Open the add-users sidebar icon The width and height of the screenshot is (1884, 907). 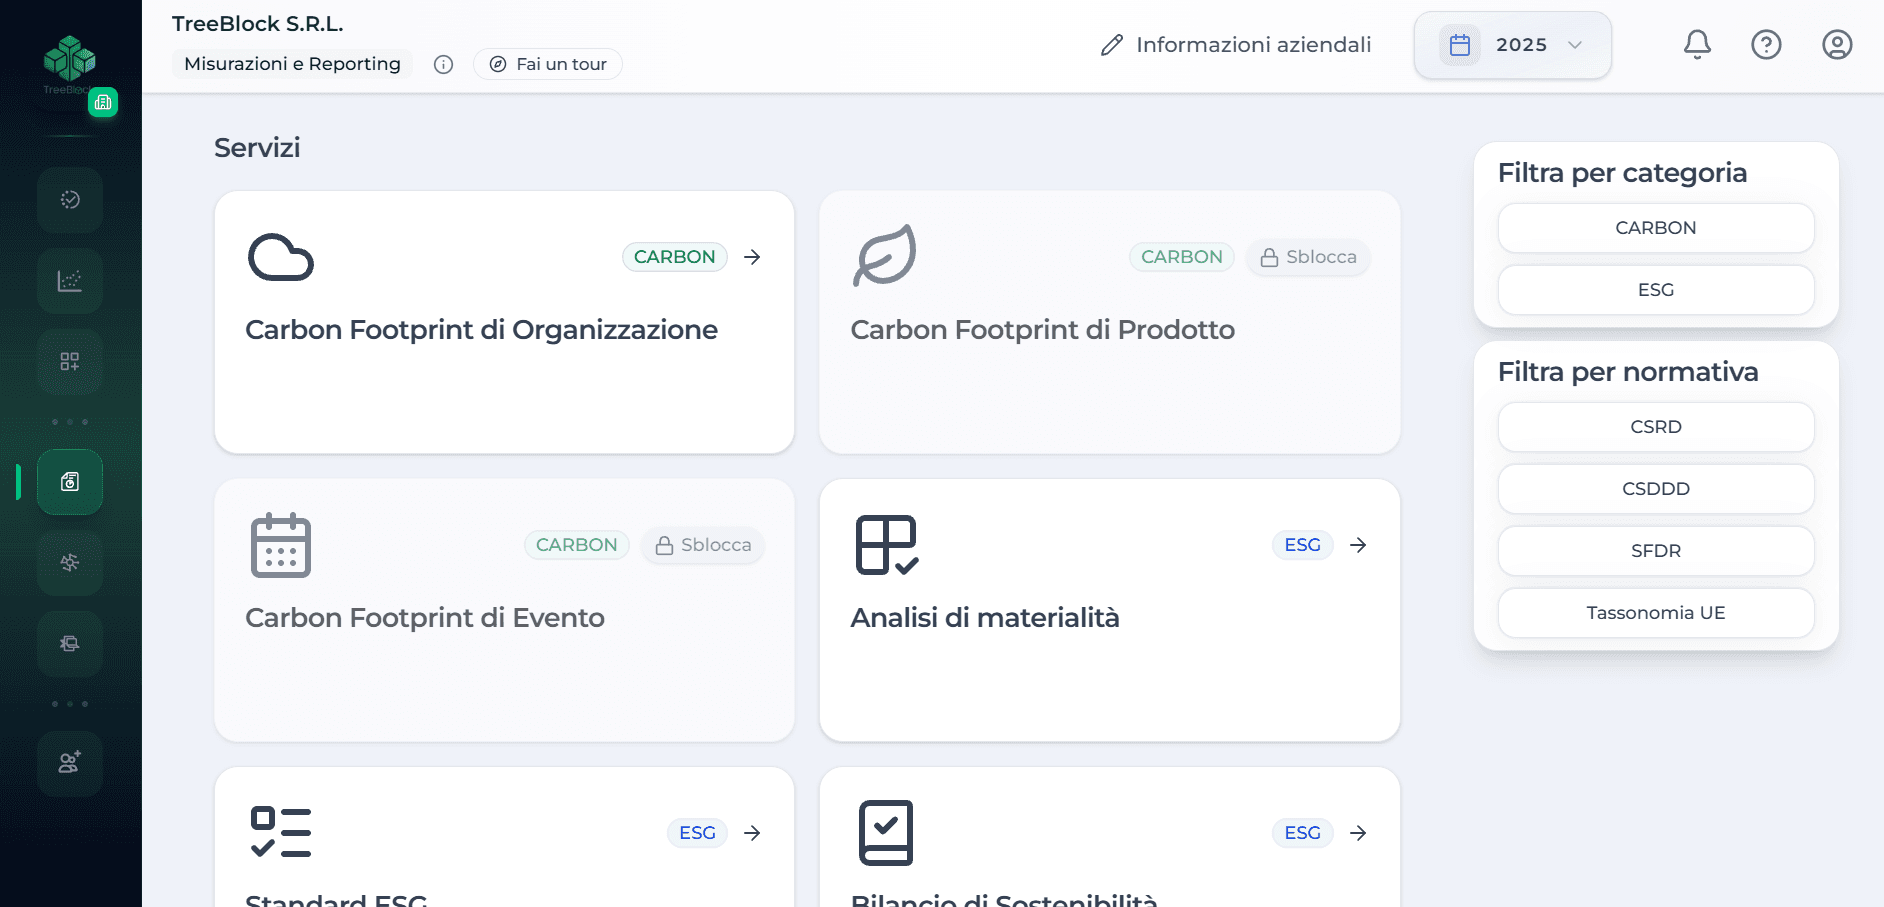click(x=70, y=764)
